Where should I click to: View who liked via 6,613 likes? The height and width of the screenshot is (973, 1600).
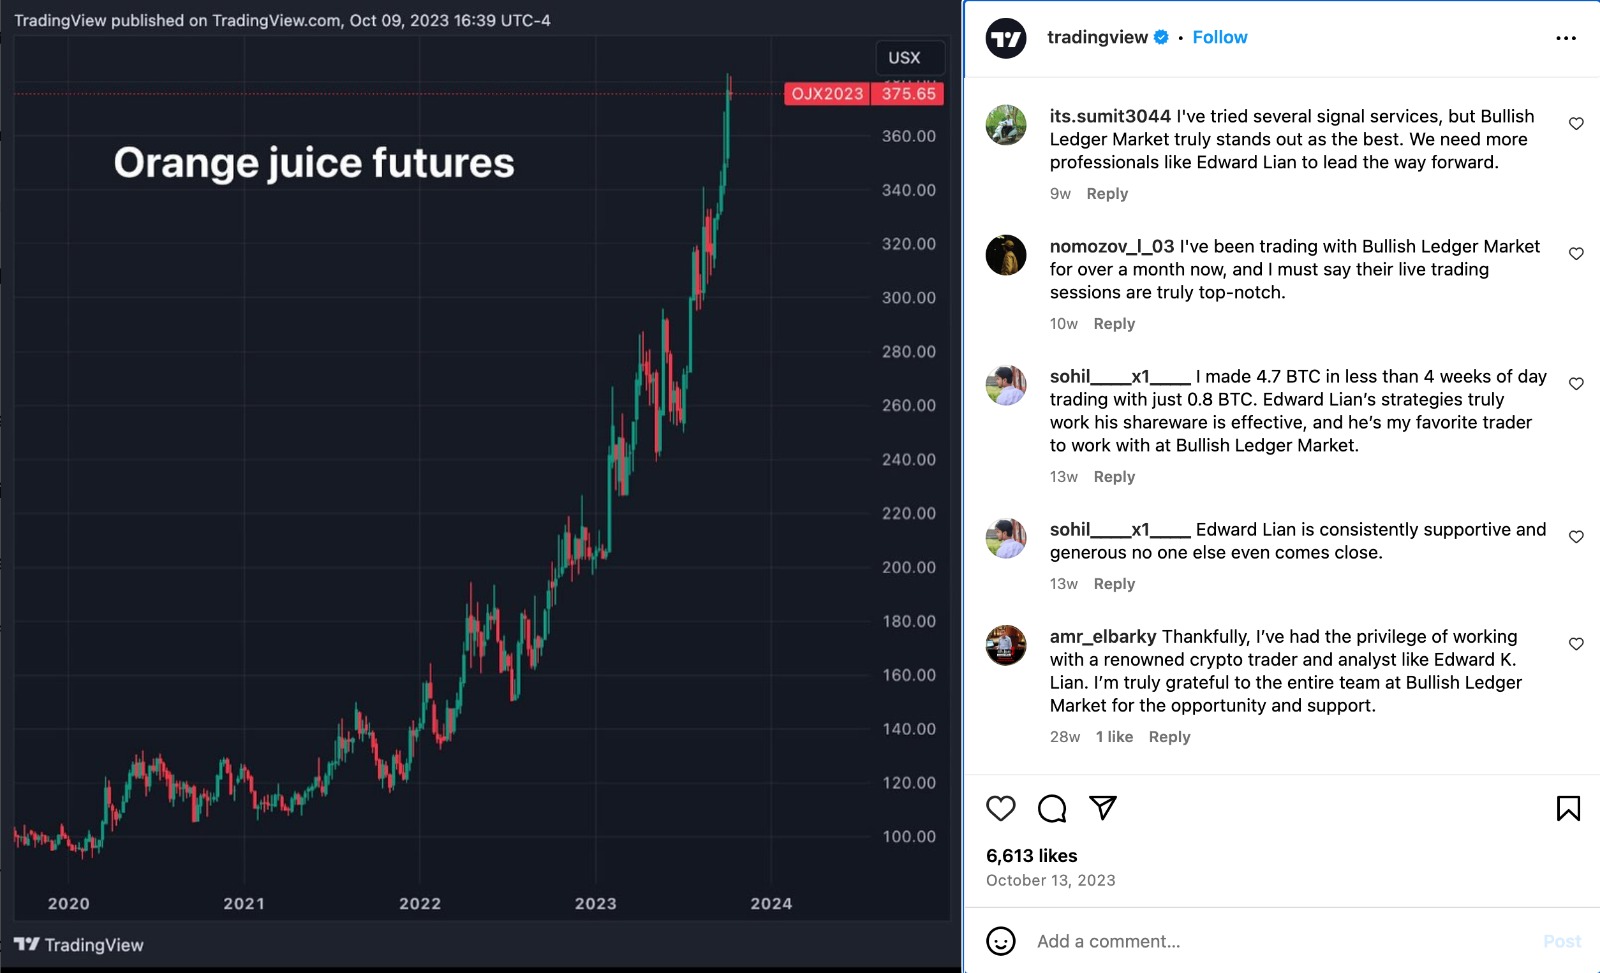(1031, 856)
